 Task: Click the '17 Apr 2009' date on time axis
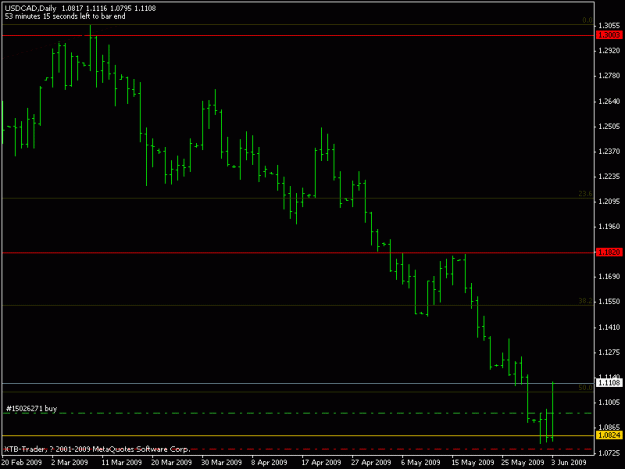coord(321,463)
